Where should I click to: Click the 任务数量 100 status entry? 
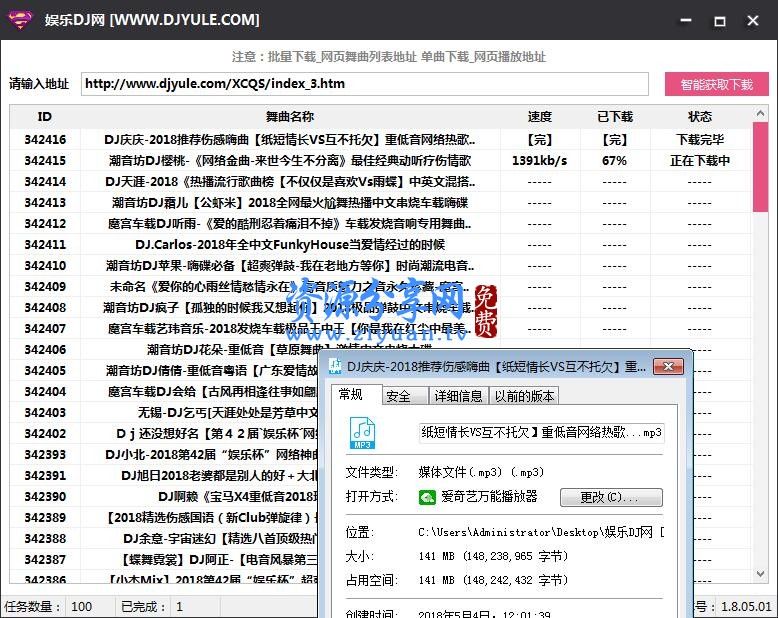point(48,607)
